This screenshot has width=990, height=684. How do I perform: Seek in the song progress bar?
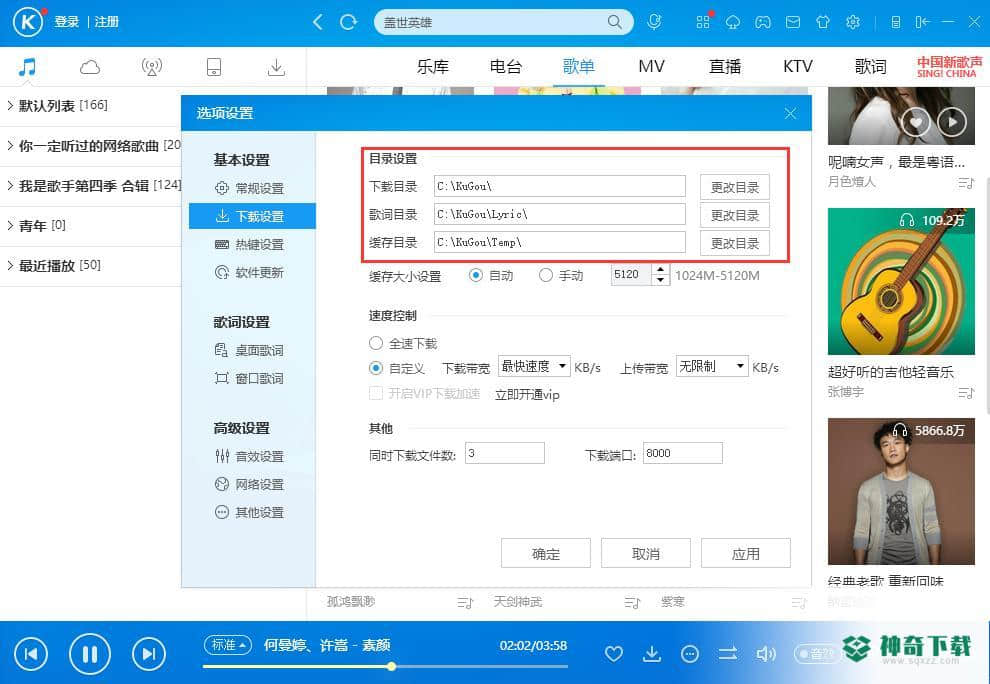(x=385, y=666)
